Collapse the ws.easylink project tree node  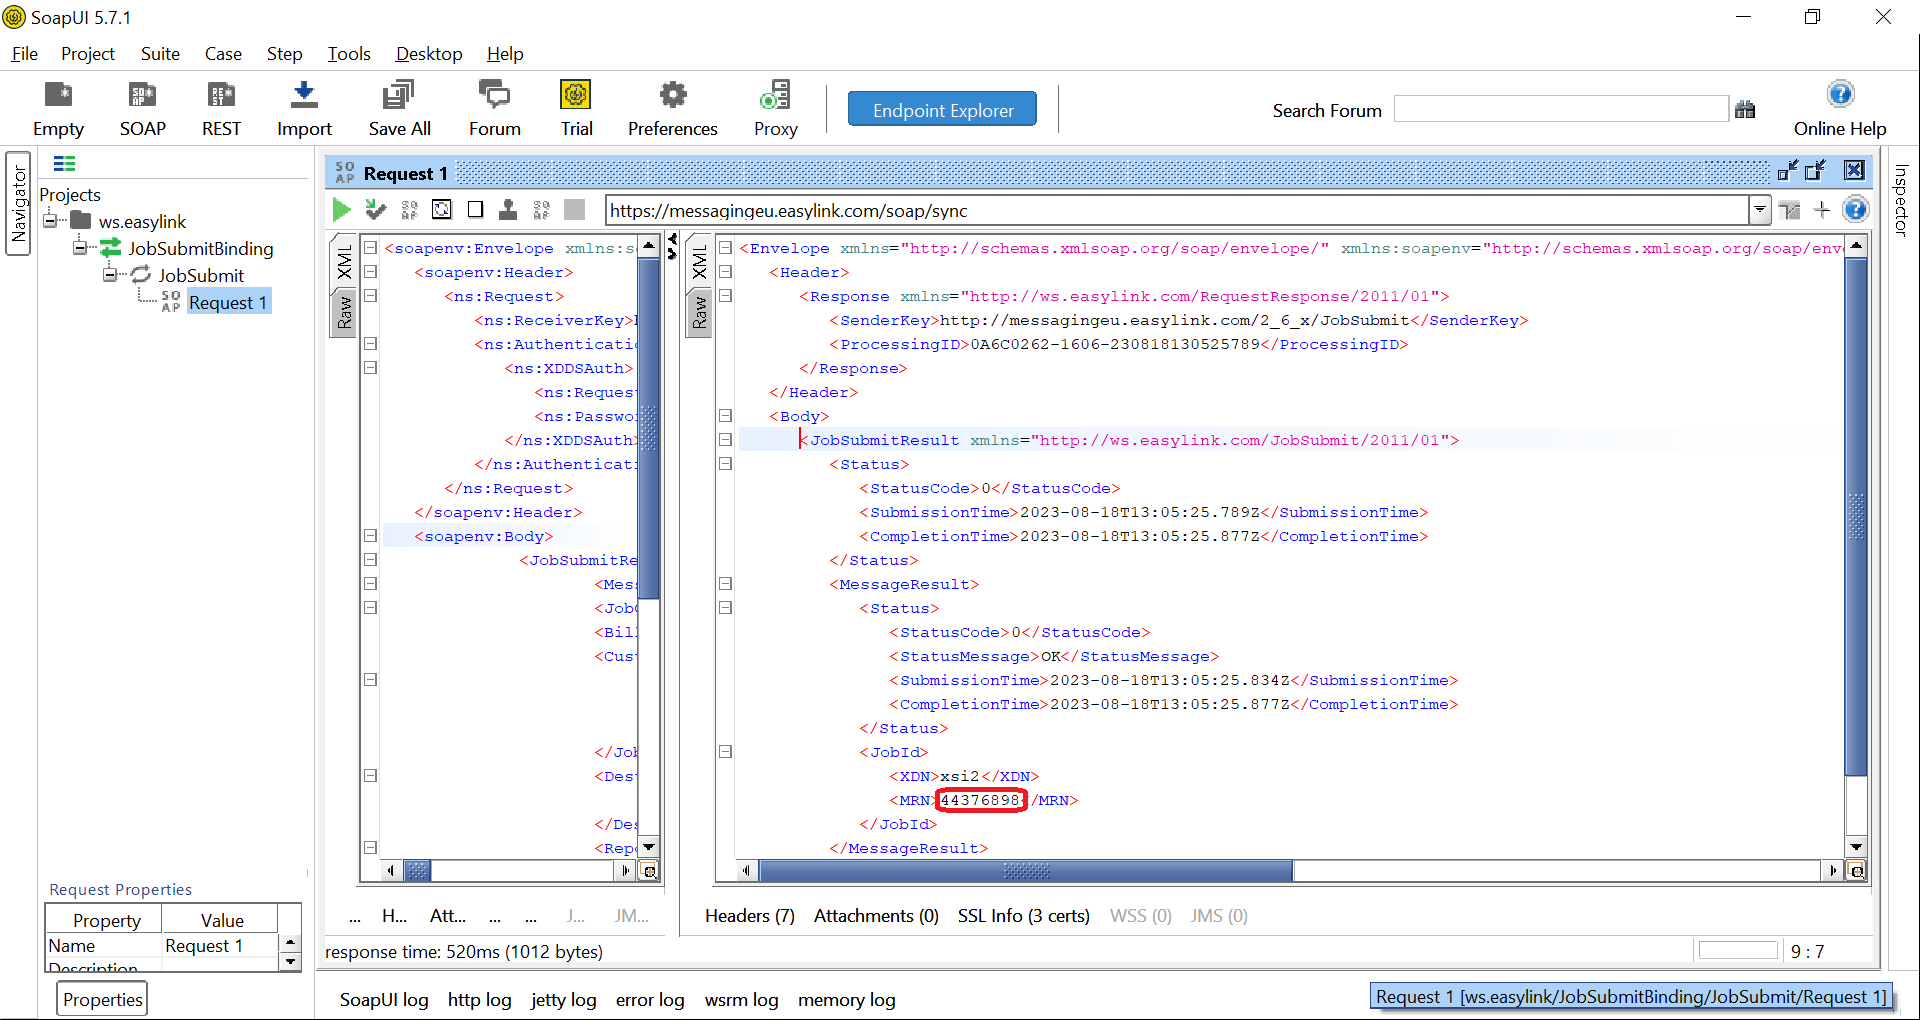click(x=50, y=221)
